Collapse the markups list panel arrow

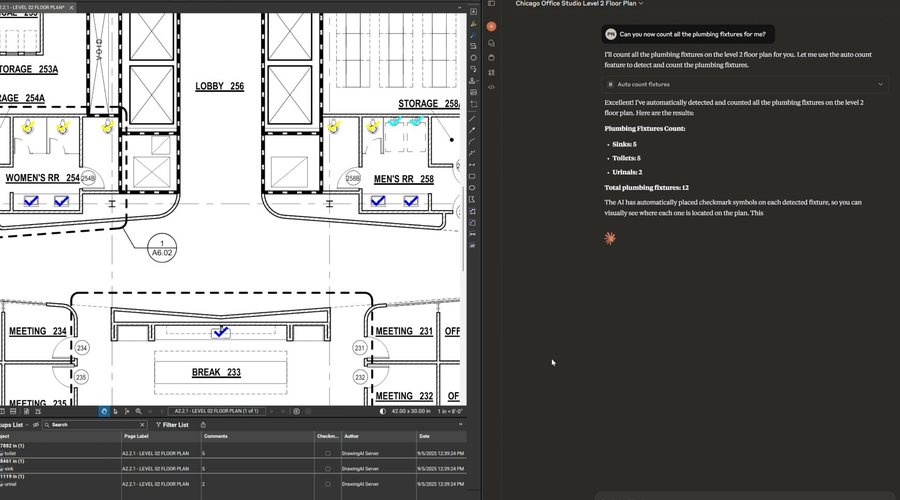(x=460, y=424)
